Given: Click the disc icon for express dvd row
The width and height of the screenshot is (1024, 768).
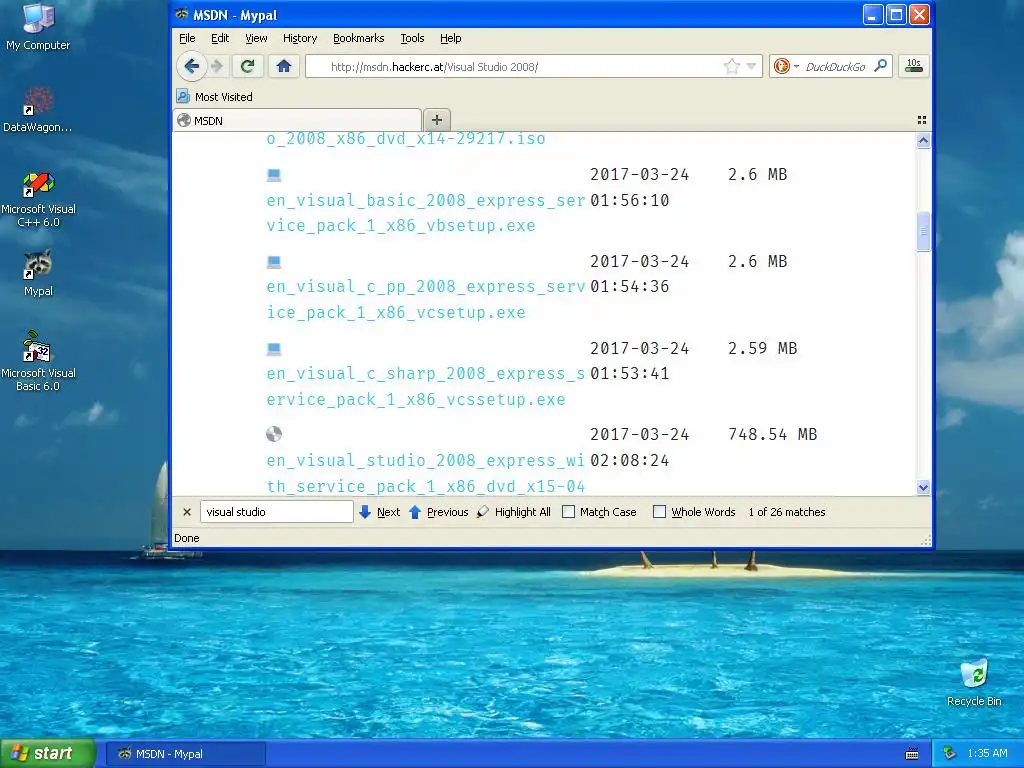Looking at the screenshot, I should click(x=274, y=434).
